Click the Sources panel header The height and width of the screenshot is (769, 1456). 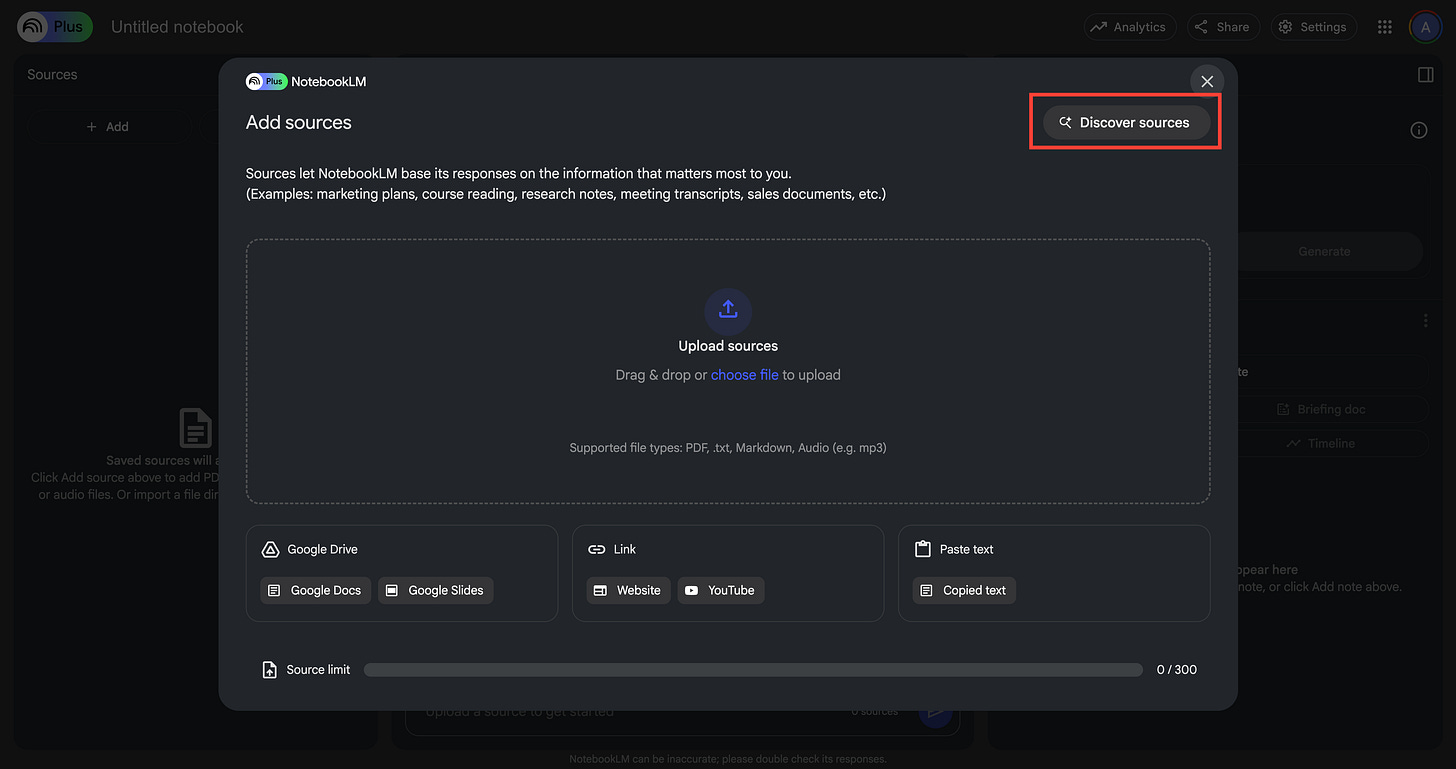point(52,75)
